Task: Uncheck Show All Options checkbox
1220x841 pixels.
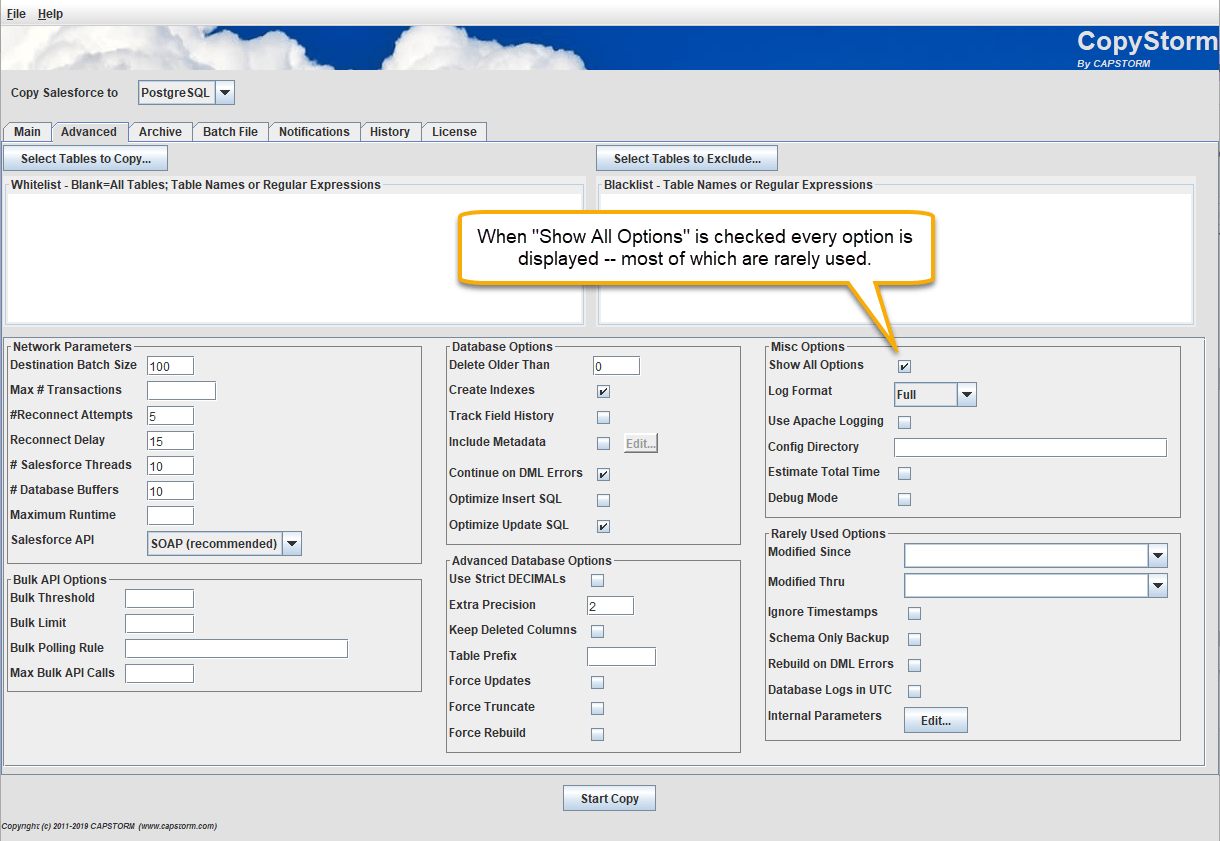Action: (904, 366)
